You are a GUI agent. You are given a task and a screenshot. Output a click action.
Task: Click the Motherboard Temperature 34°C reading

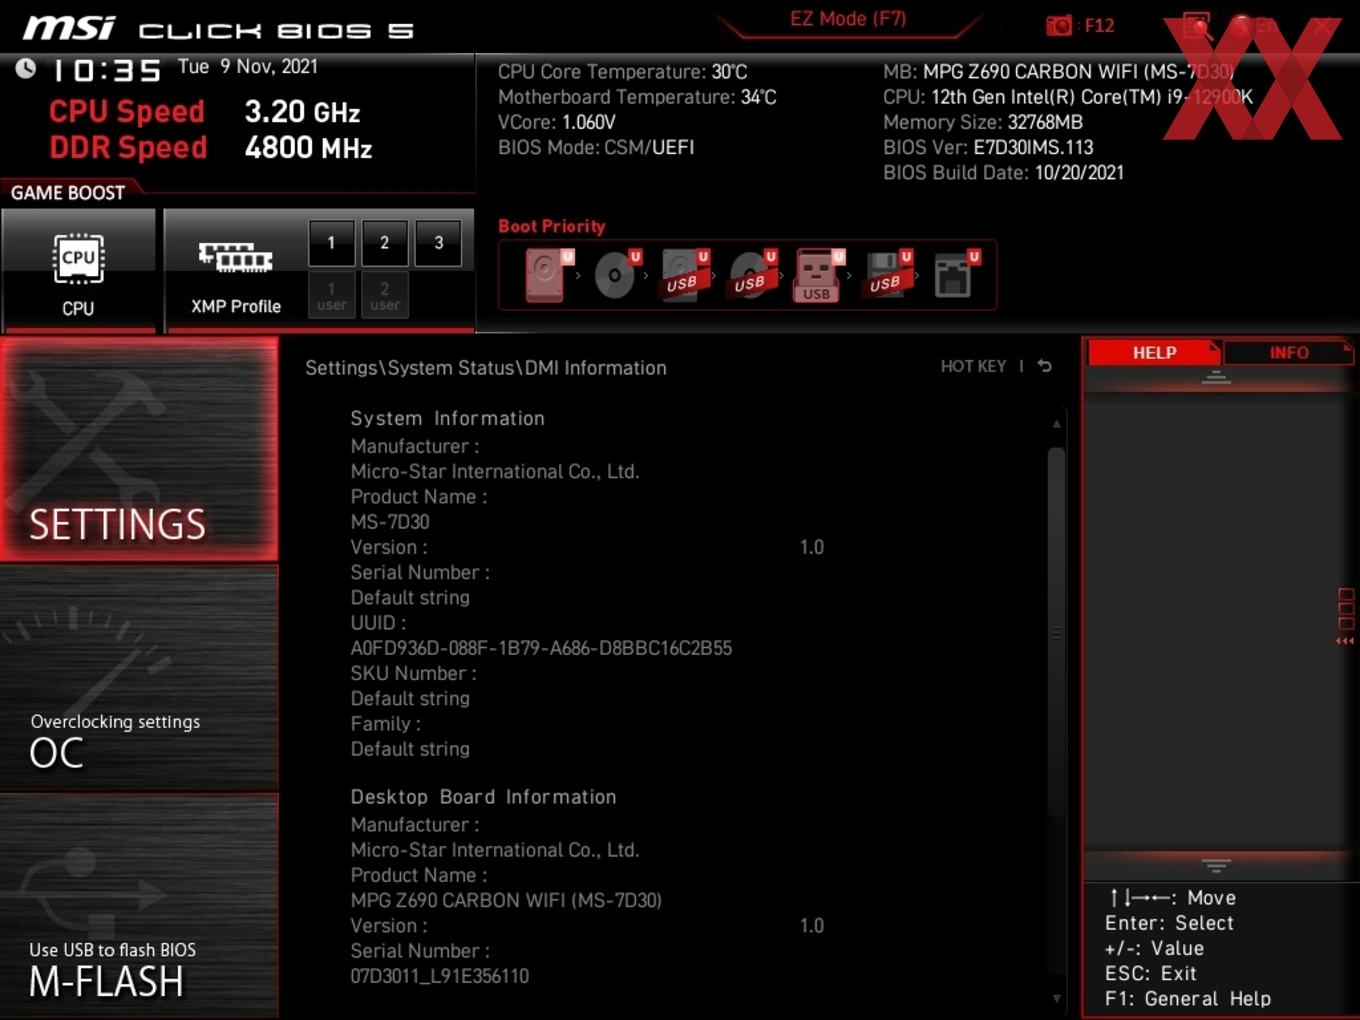pyautogui.click(x=637, y=97)
